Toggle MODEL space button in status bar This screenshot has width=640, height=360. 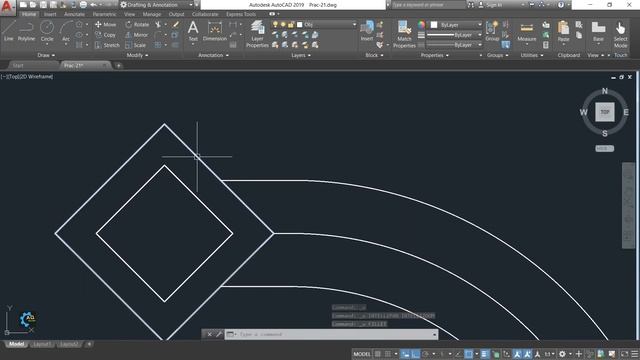tap(362, 354)
